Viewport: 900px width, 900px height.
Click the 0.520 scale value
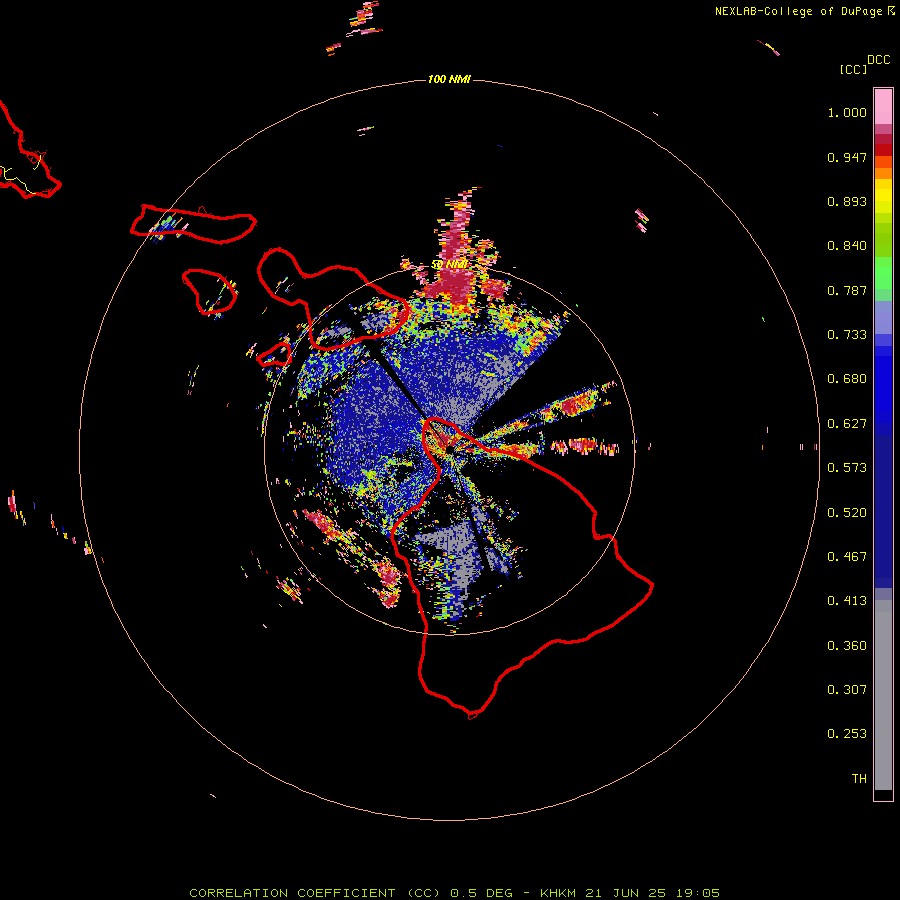tap(847, 513)
